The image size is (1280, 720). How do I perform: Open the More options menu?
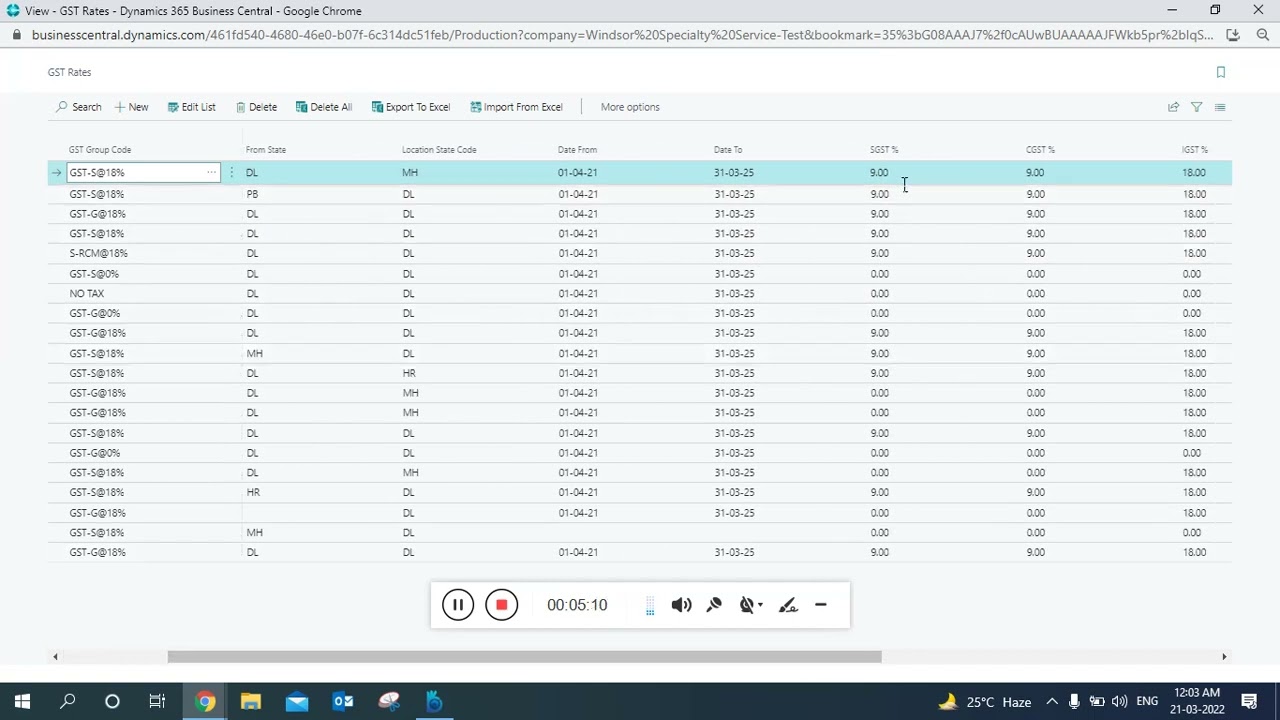coord(630,107)
